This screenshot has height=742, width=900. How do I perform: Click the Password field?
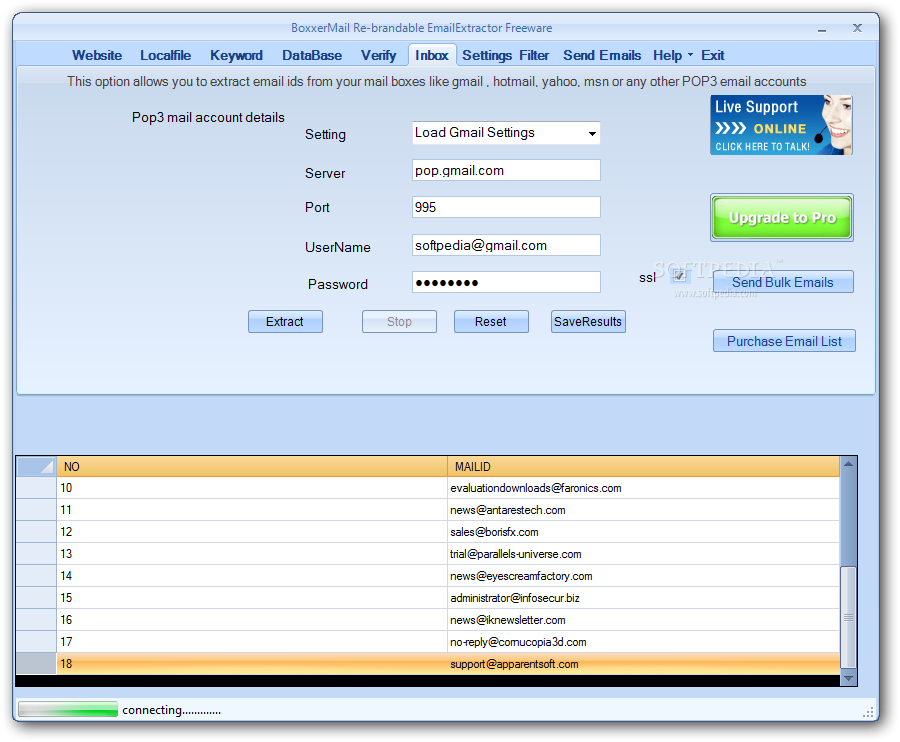(506, 282)
